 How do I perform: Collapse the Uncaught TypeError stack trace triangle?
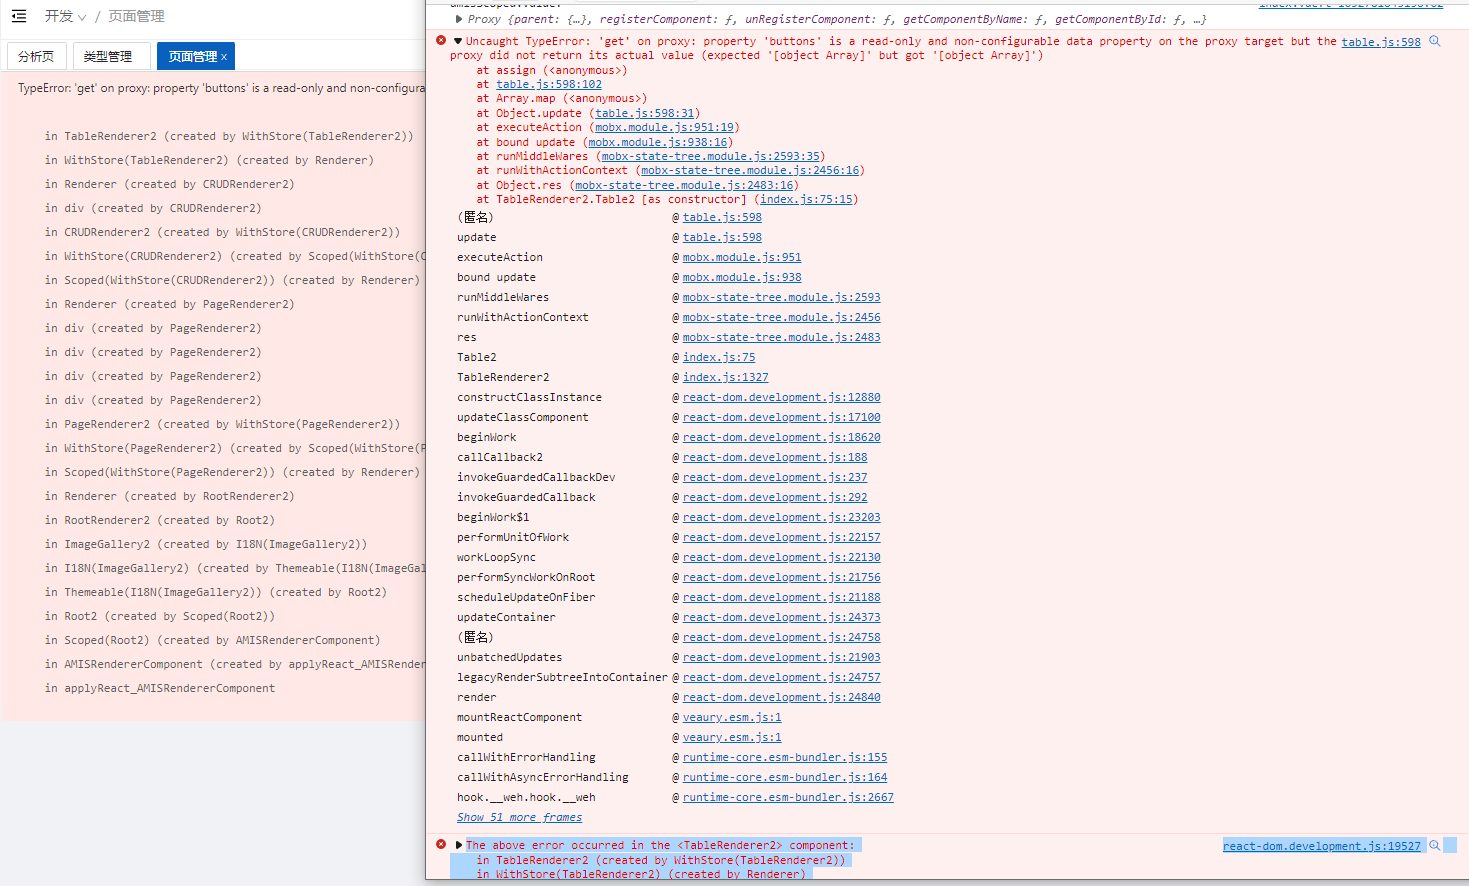457,41
